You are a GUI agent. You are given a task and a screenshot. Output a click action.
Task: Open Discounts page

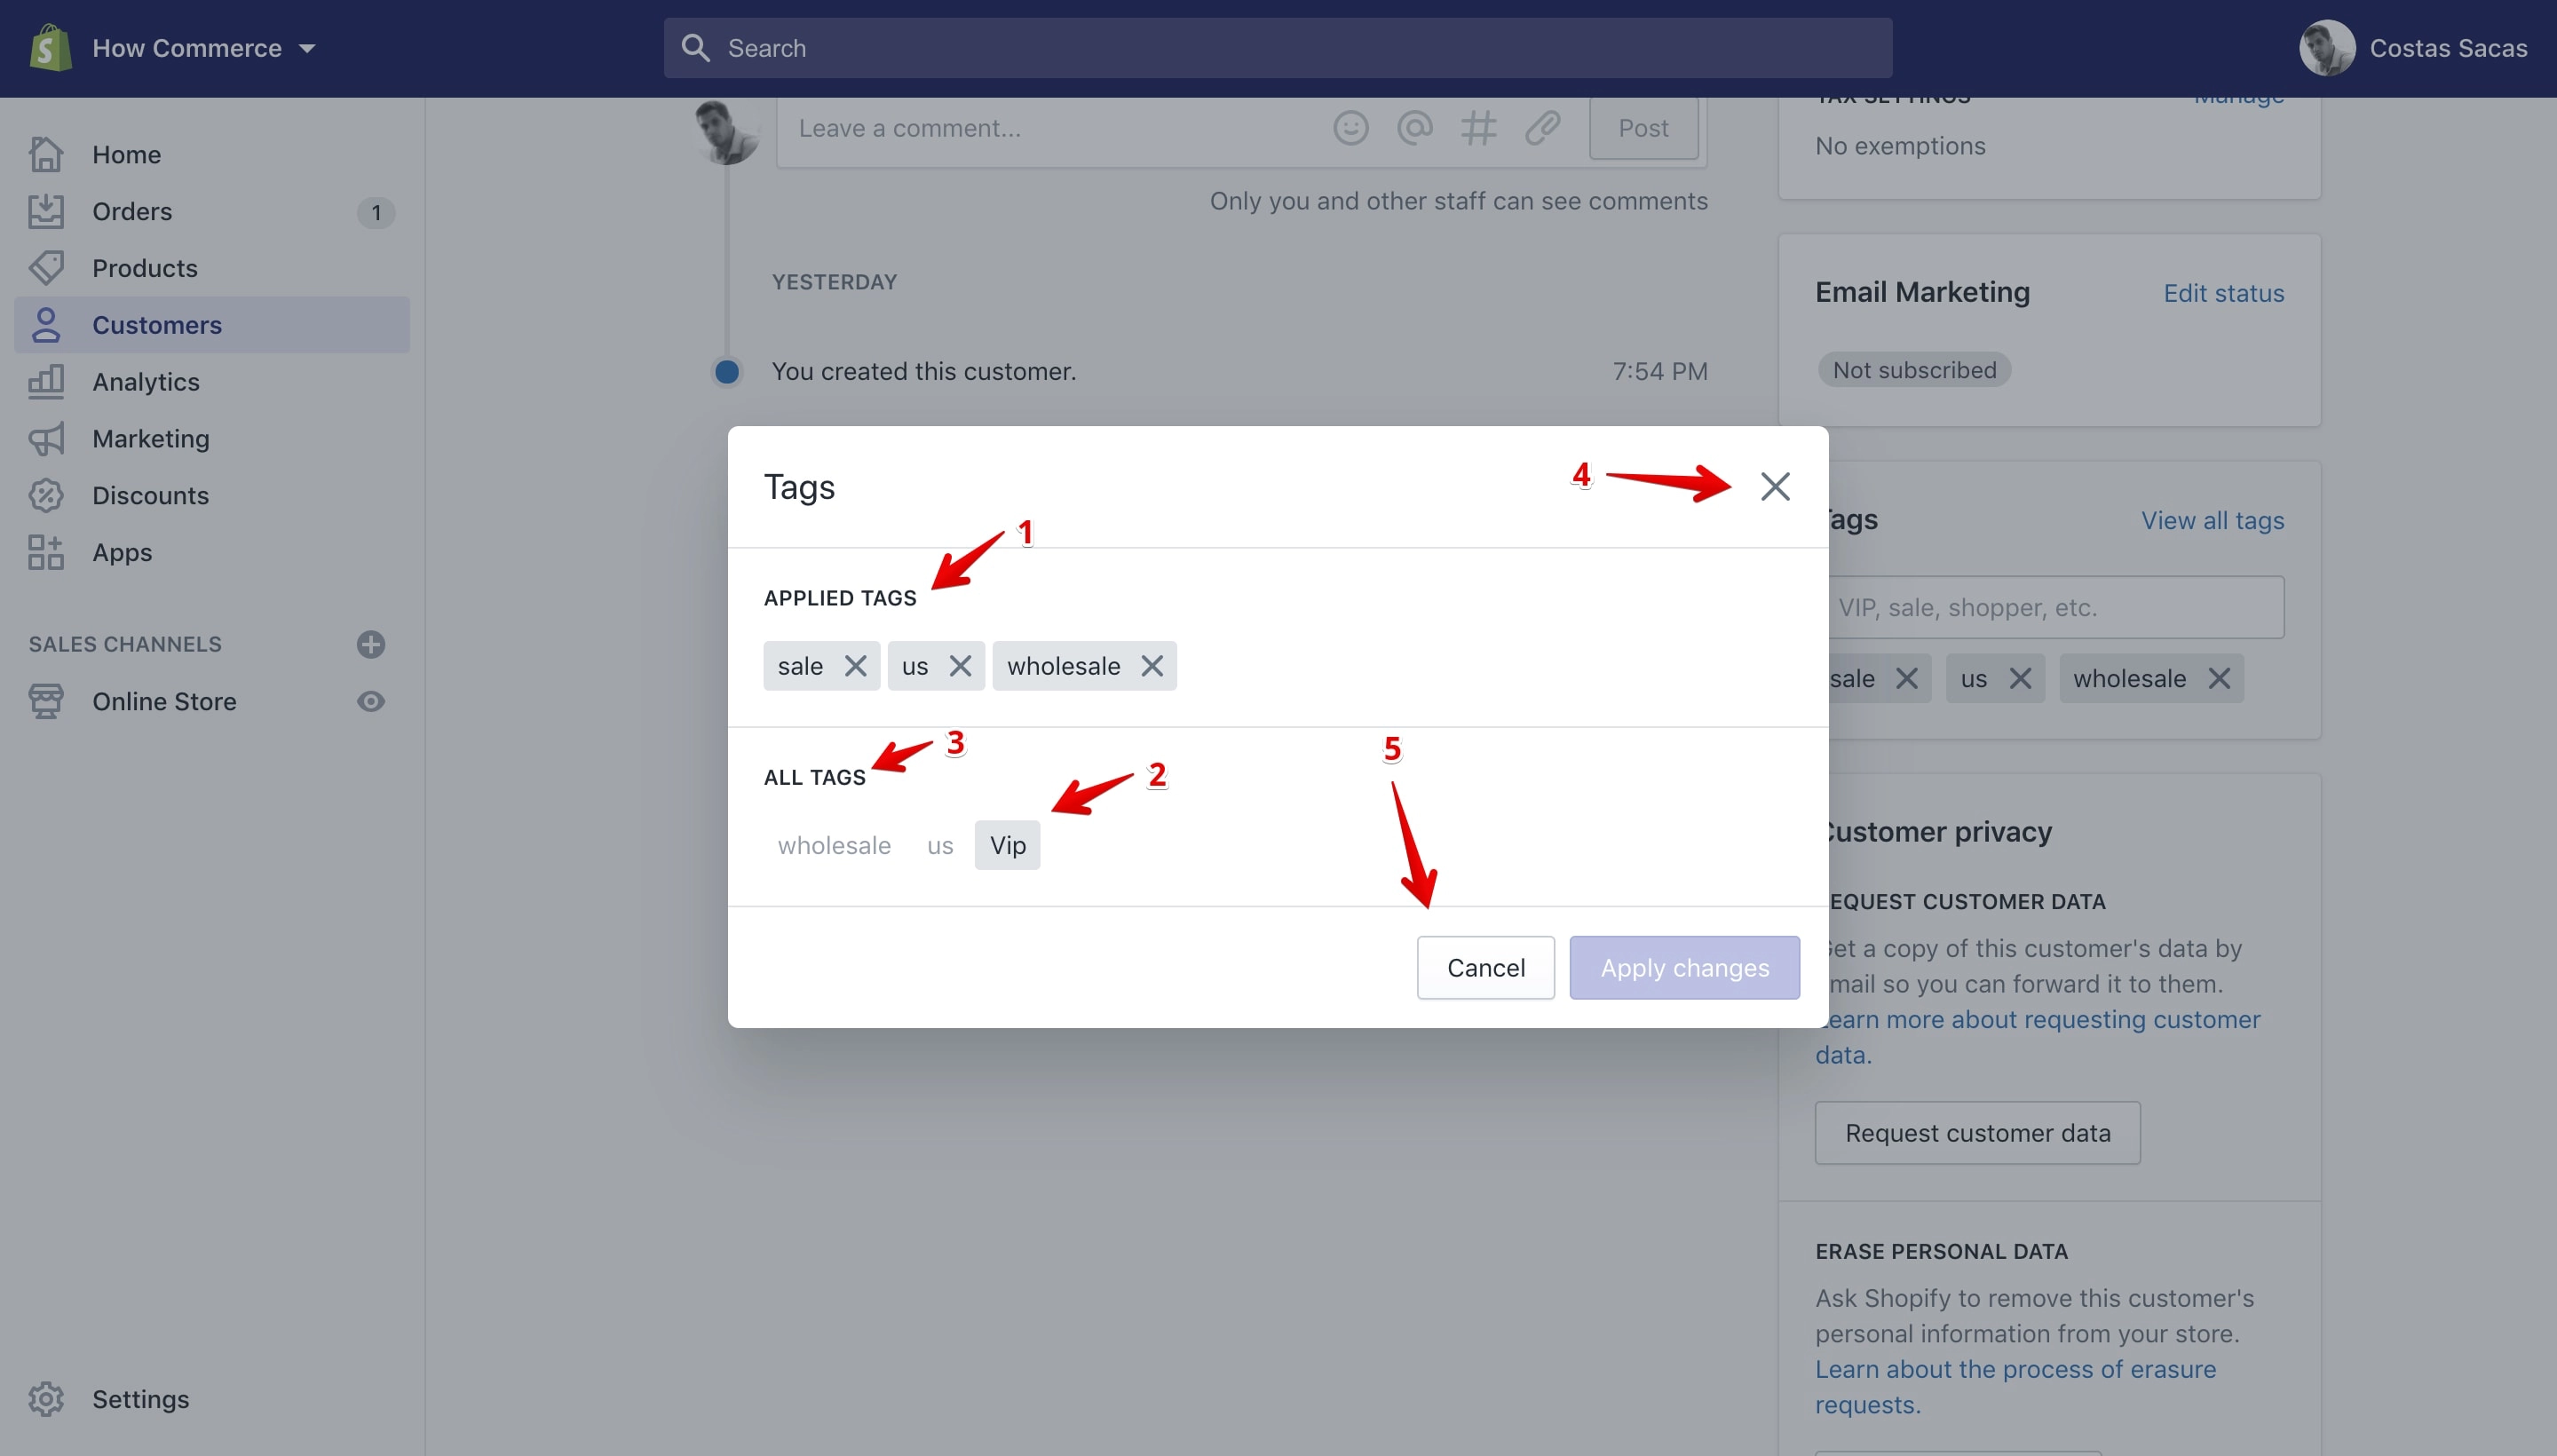[x=150, y=496]
